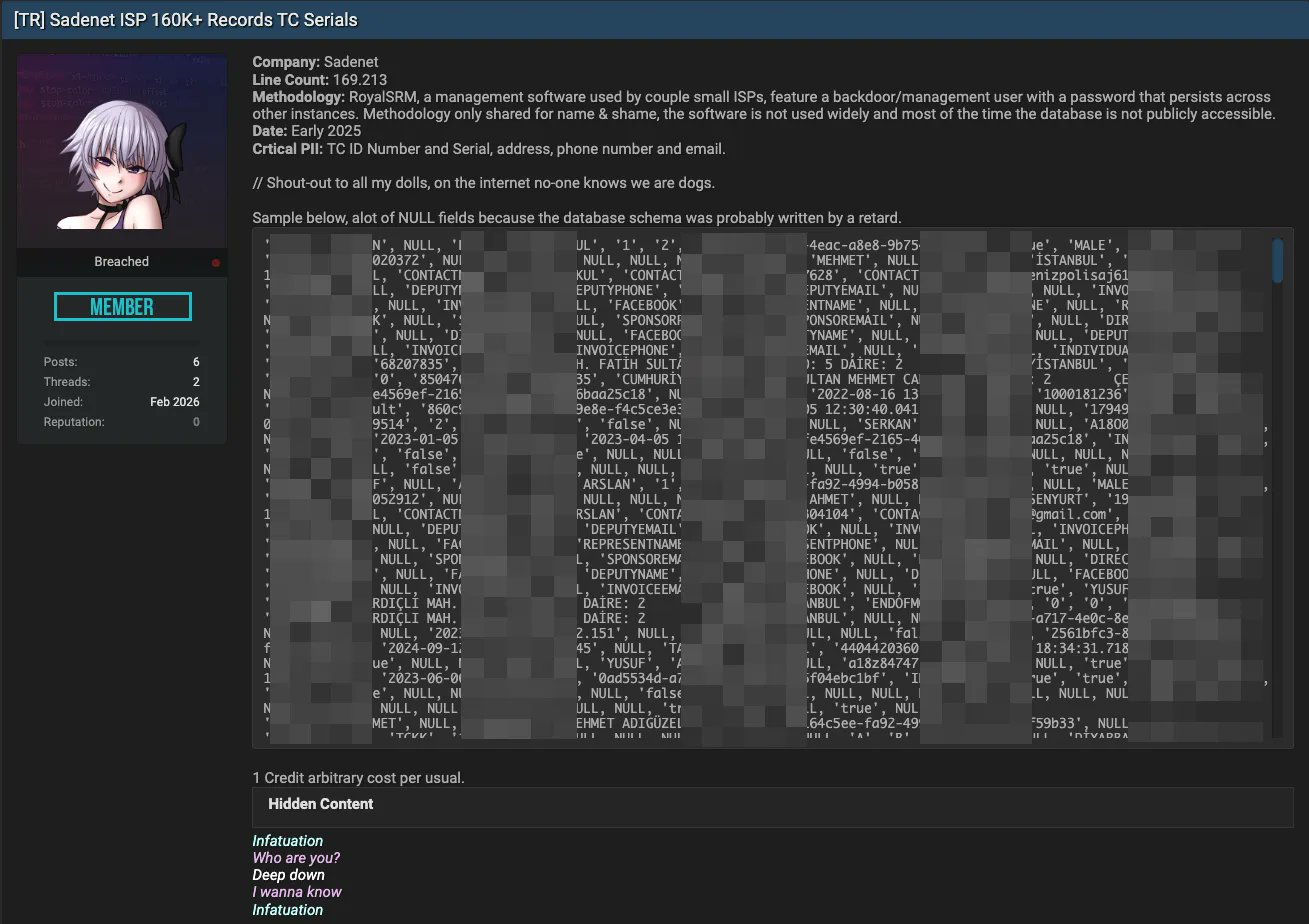Click the MEMBER rank badge
This screenshot has height=924, width=1309.
tap(122, 307)
